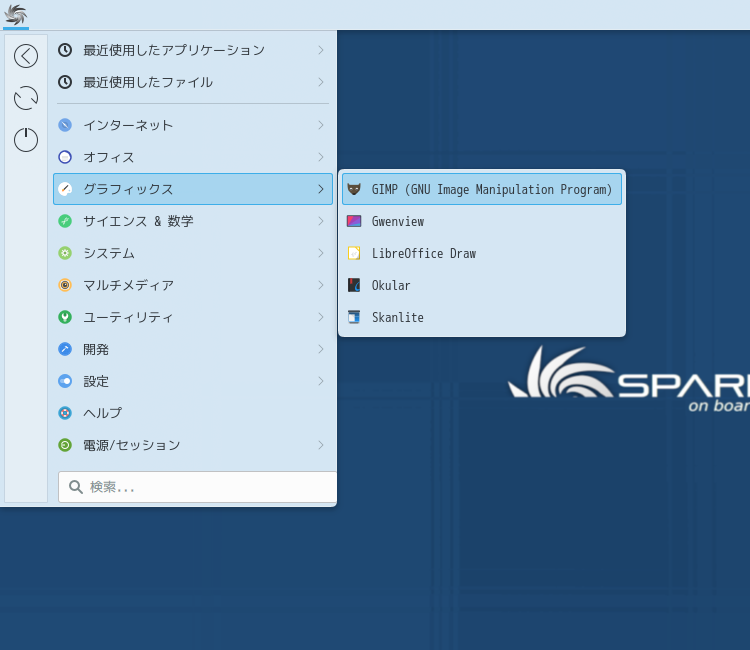
Task: Click the LibreOffice Draw icon
Action: [x=354, y=253]
